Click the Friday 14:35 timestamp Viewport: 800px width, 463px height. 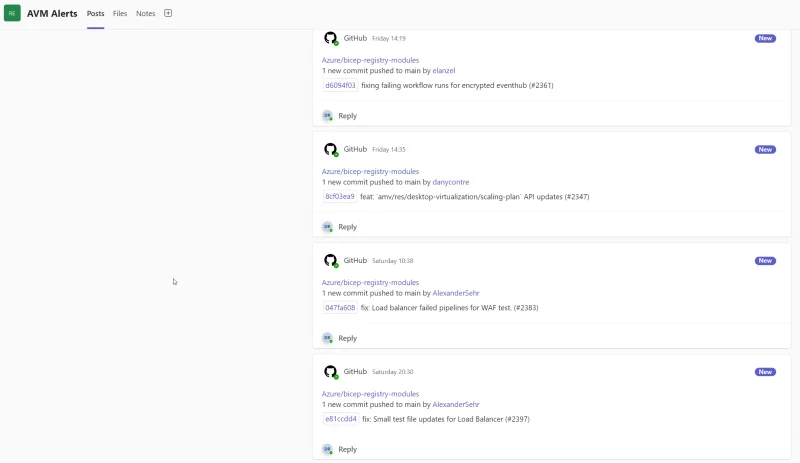389,150
